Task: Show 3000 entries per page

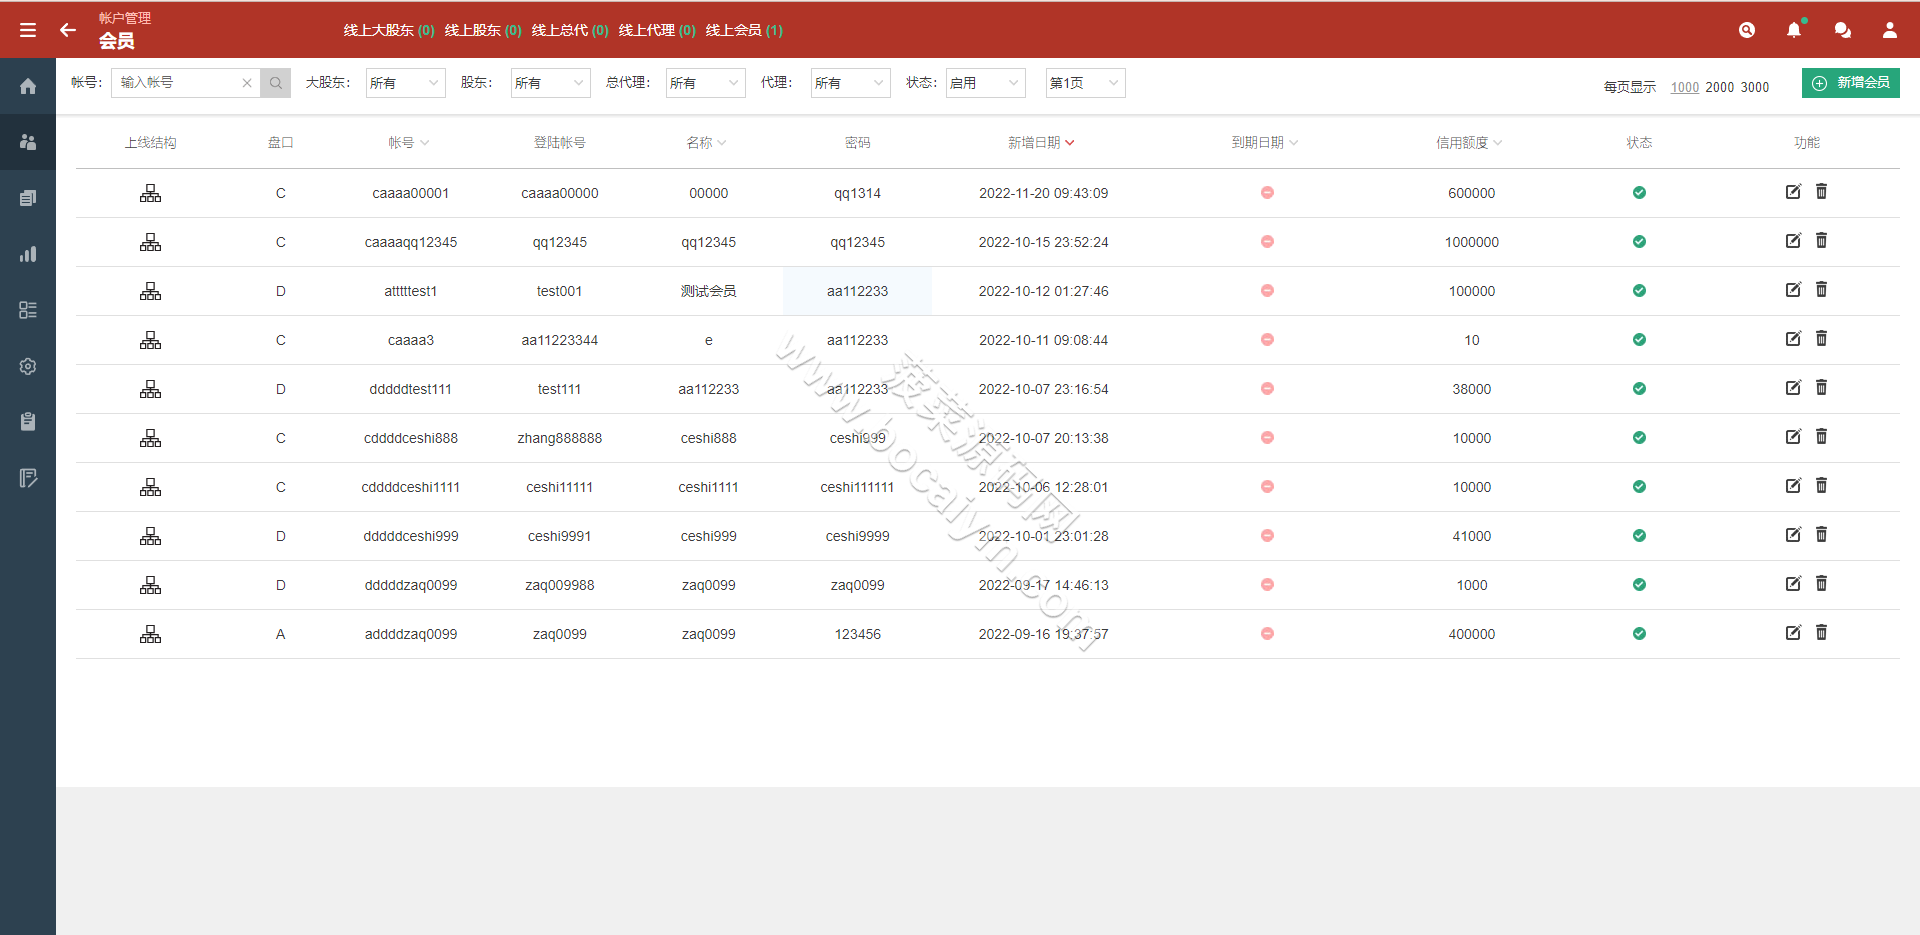Action: pyautogui.click(x=1755, y=87)
